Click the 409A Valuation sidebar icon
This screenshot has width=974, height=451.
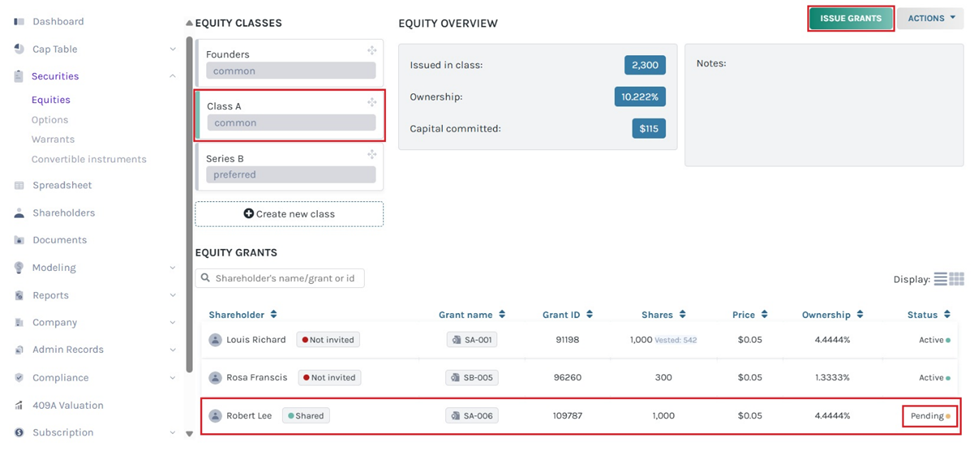(19, 405)
